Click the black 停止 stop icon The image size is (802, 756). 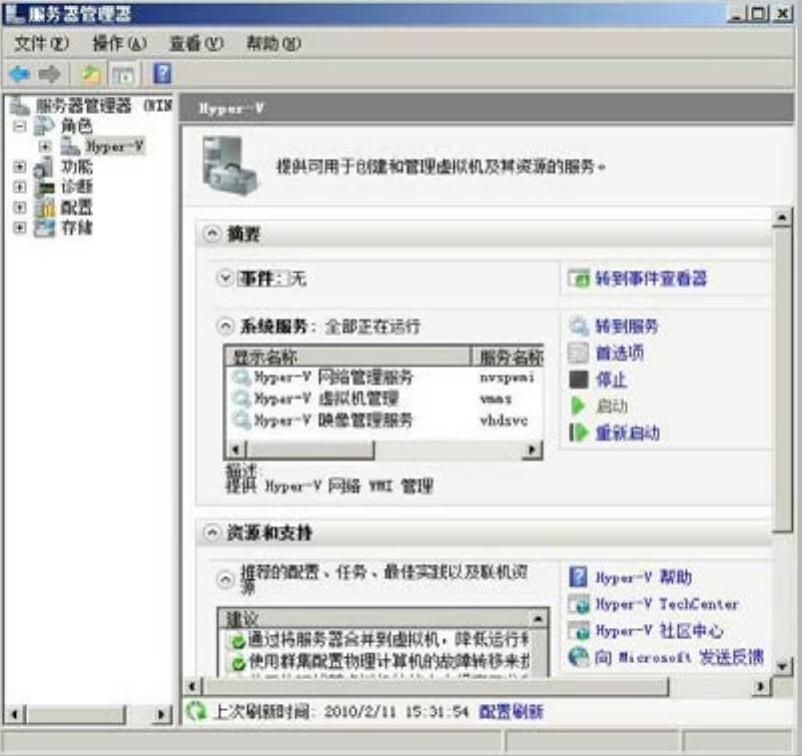pos(578,380)
